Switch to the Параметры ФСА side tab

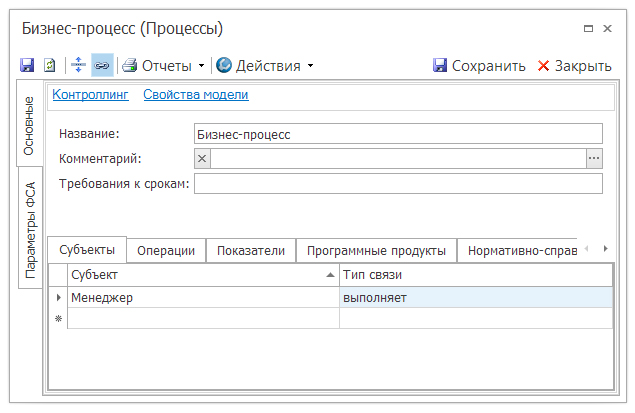30,229
